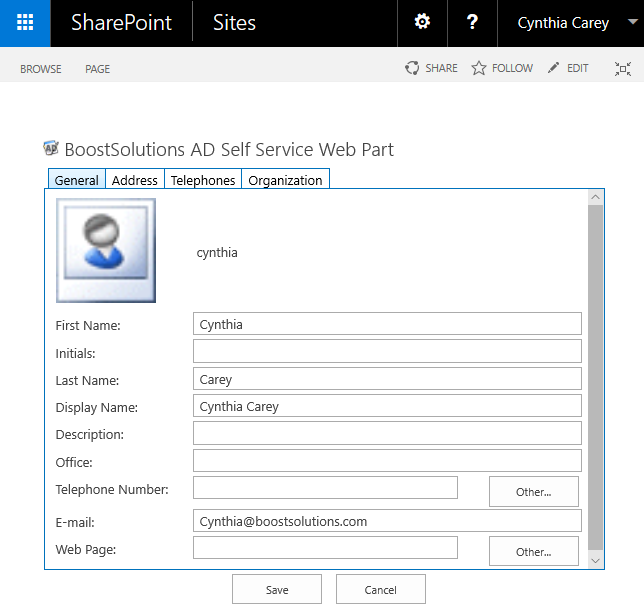This screenshot has width=644, height=610.
Task: Click the Description field
Action: point(387,433)
